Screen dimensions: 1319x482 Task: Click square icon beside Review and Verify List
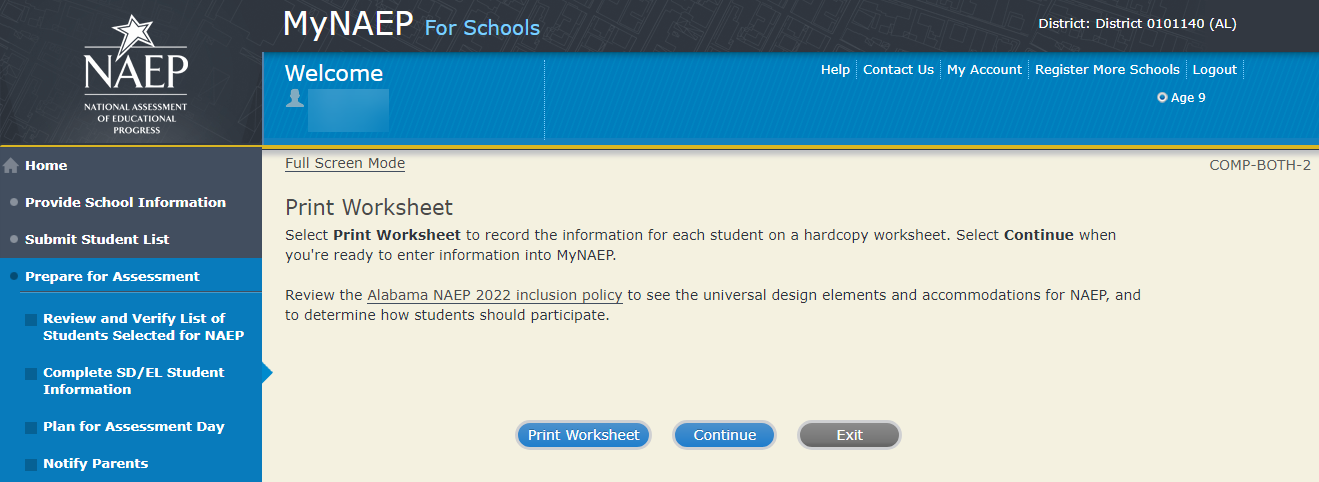(x=31, y=320)
